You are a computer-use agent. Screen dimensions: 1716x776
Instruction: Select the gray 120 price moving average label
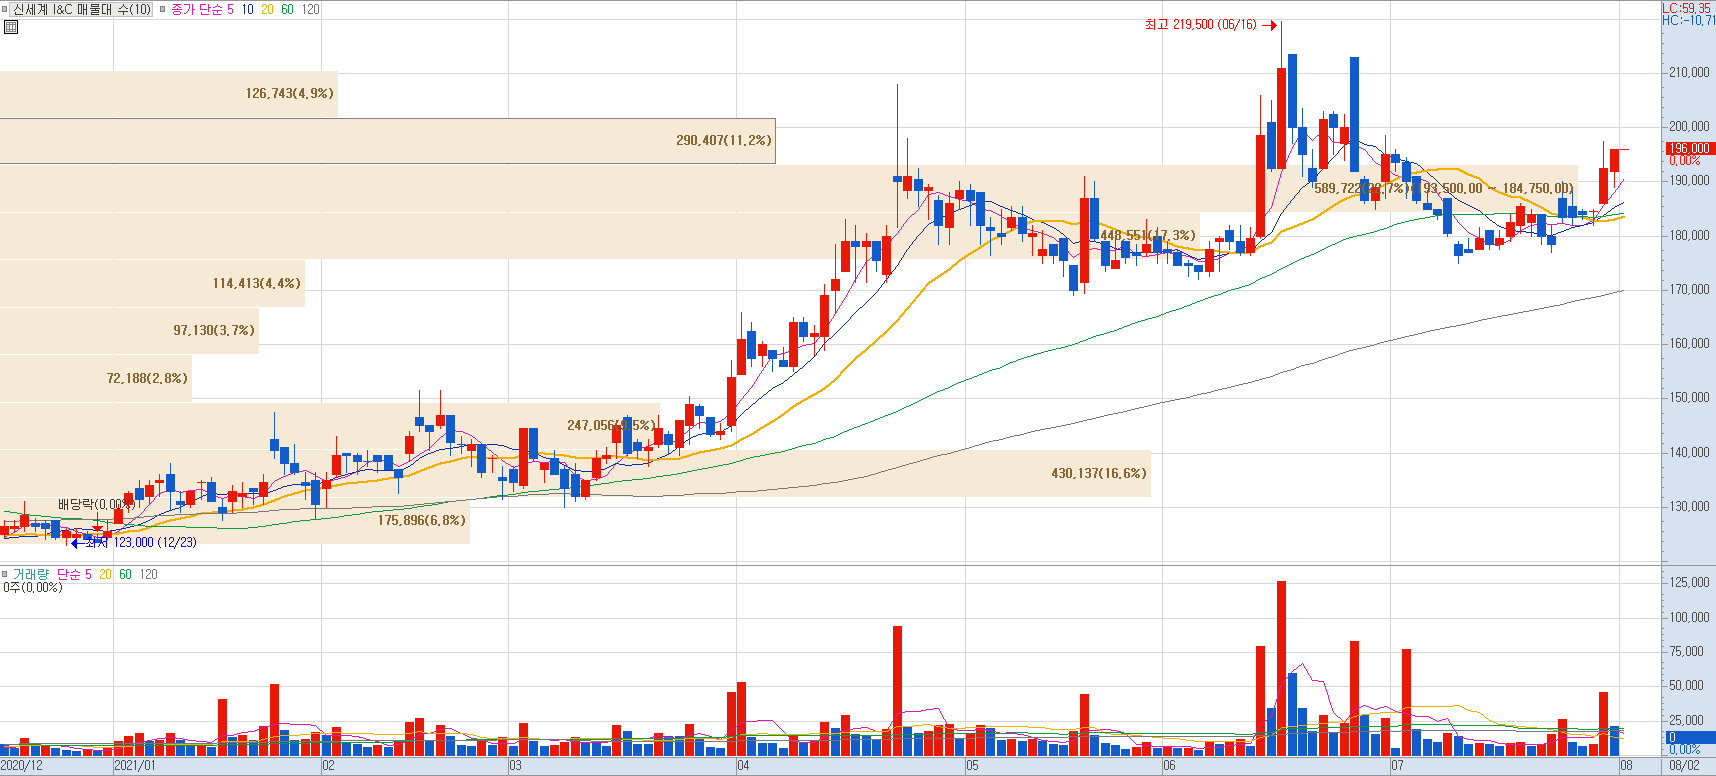click(x=310, y=9)
